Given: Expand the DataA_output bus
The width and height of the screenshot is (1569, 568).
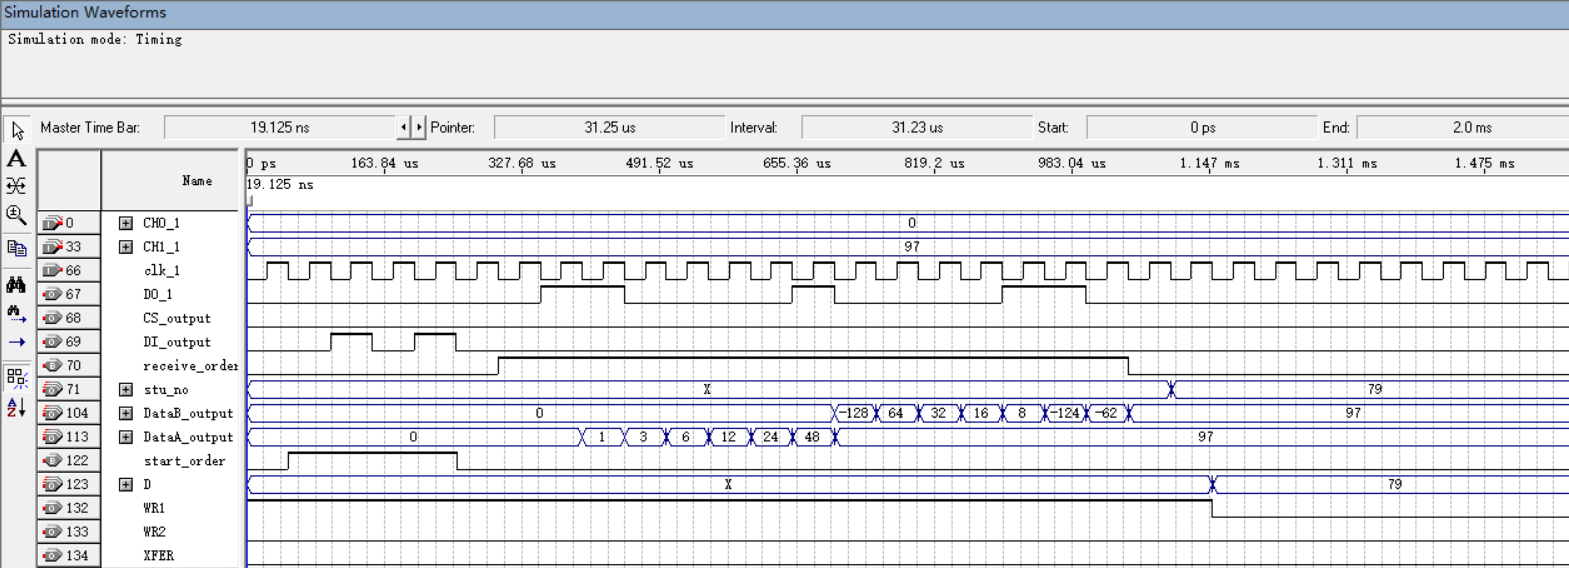Looking at the screenshot, I should point(126,437).
